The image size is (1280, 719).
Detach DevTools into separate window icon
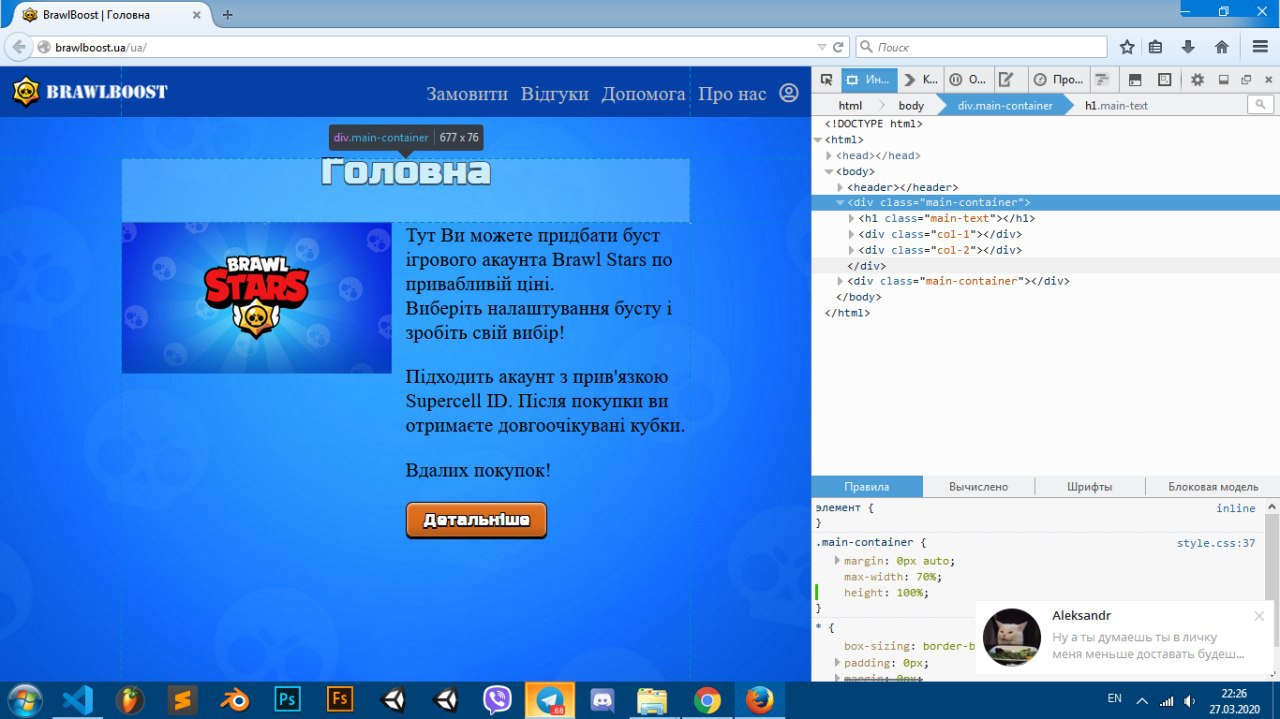coord(1246,80)
